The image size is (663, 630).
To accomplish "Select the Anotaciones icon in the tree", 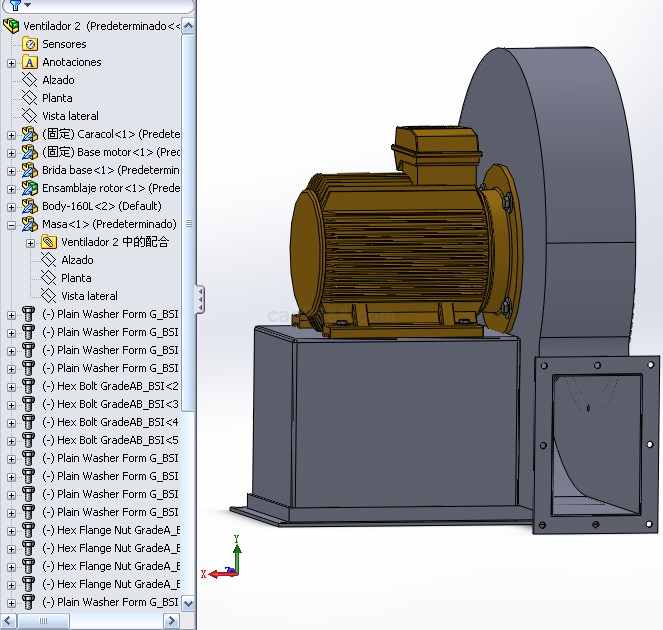I will pyautogui.click(x=30, y=62).
